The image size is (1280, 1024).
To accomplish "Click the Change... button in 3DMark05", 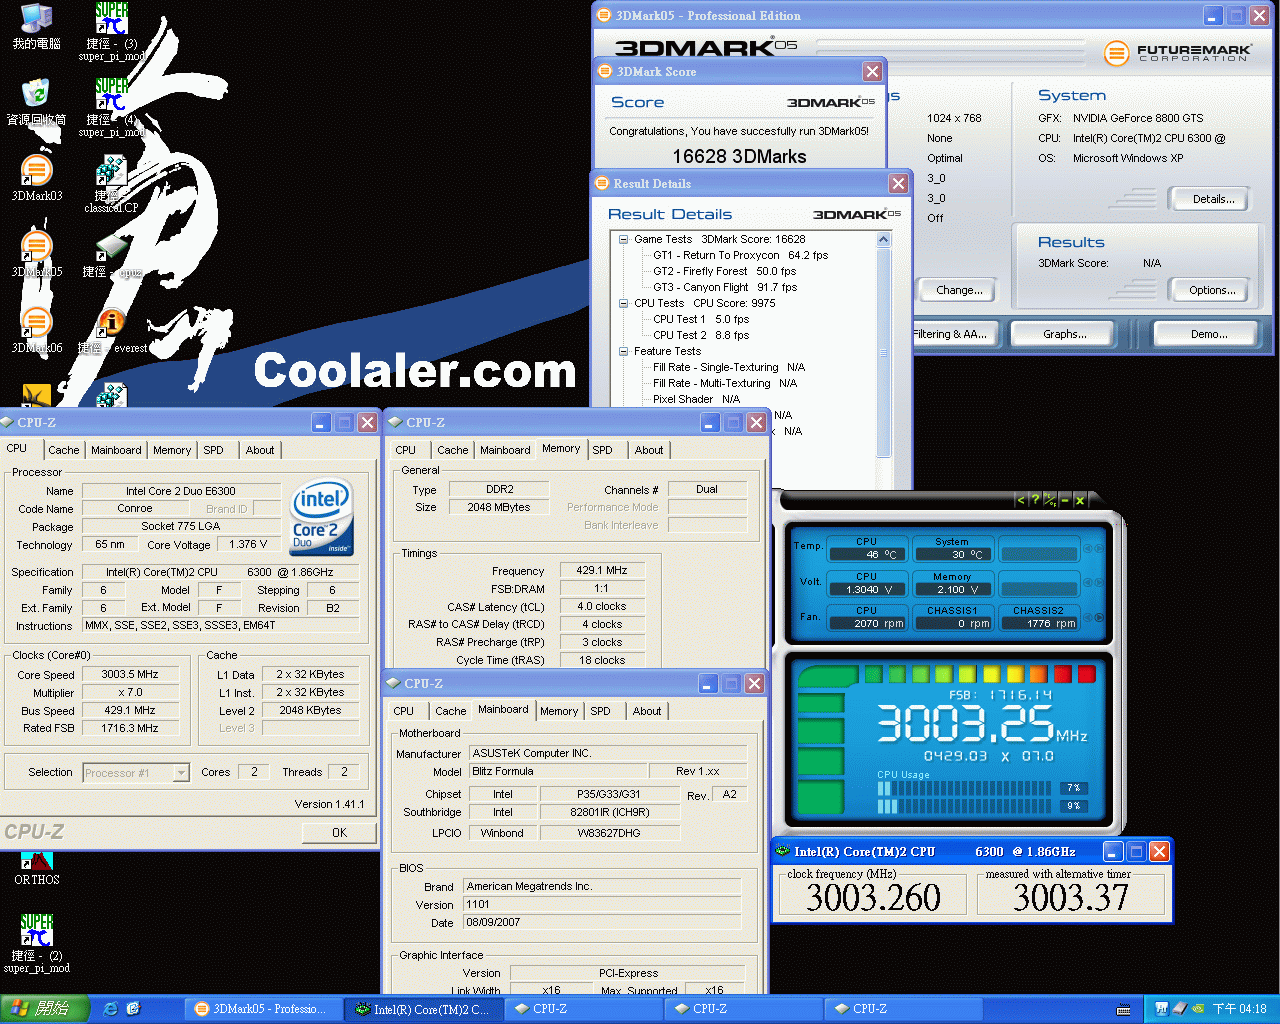I will (x=958, y=290).
